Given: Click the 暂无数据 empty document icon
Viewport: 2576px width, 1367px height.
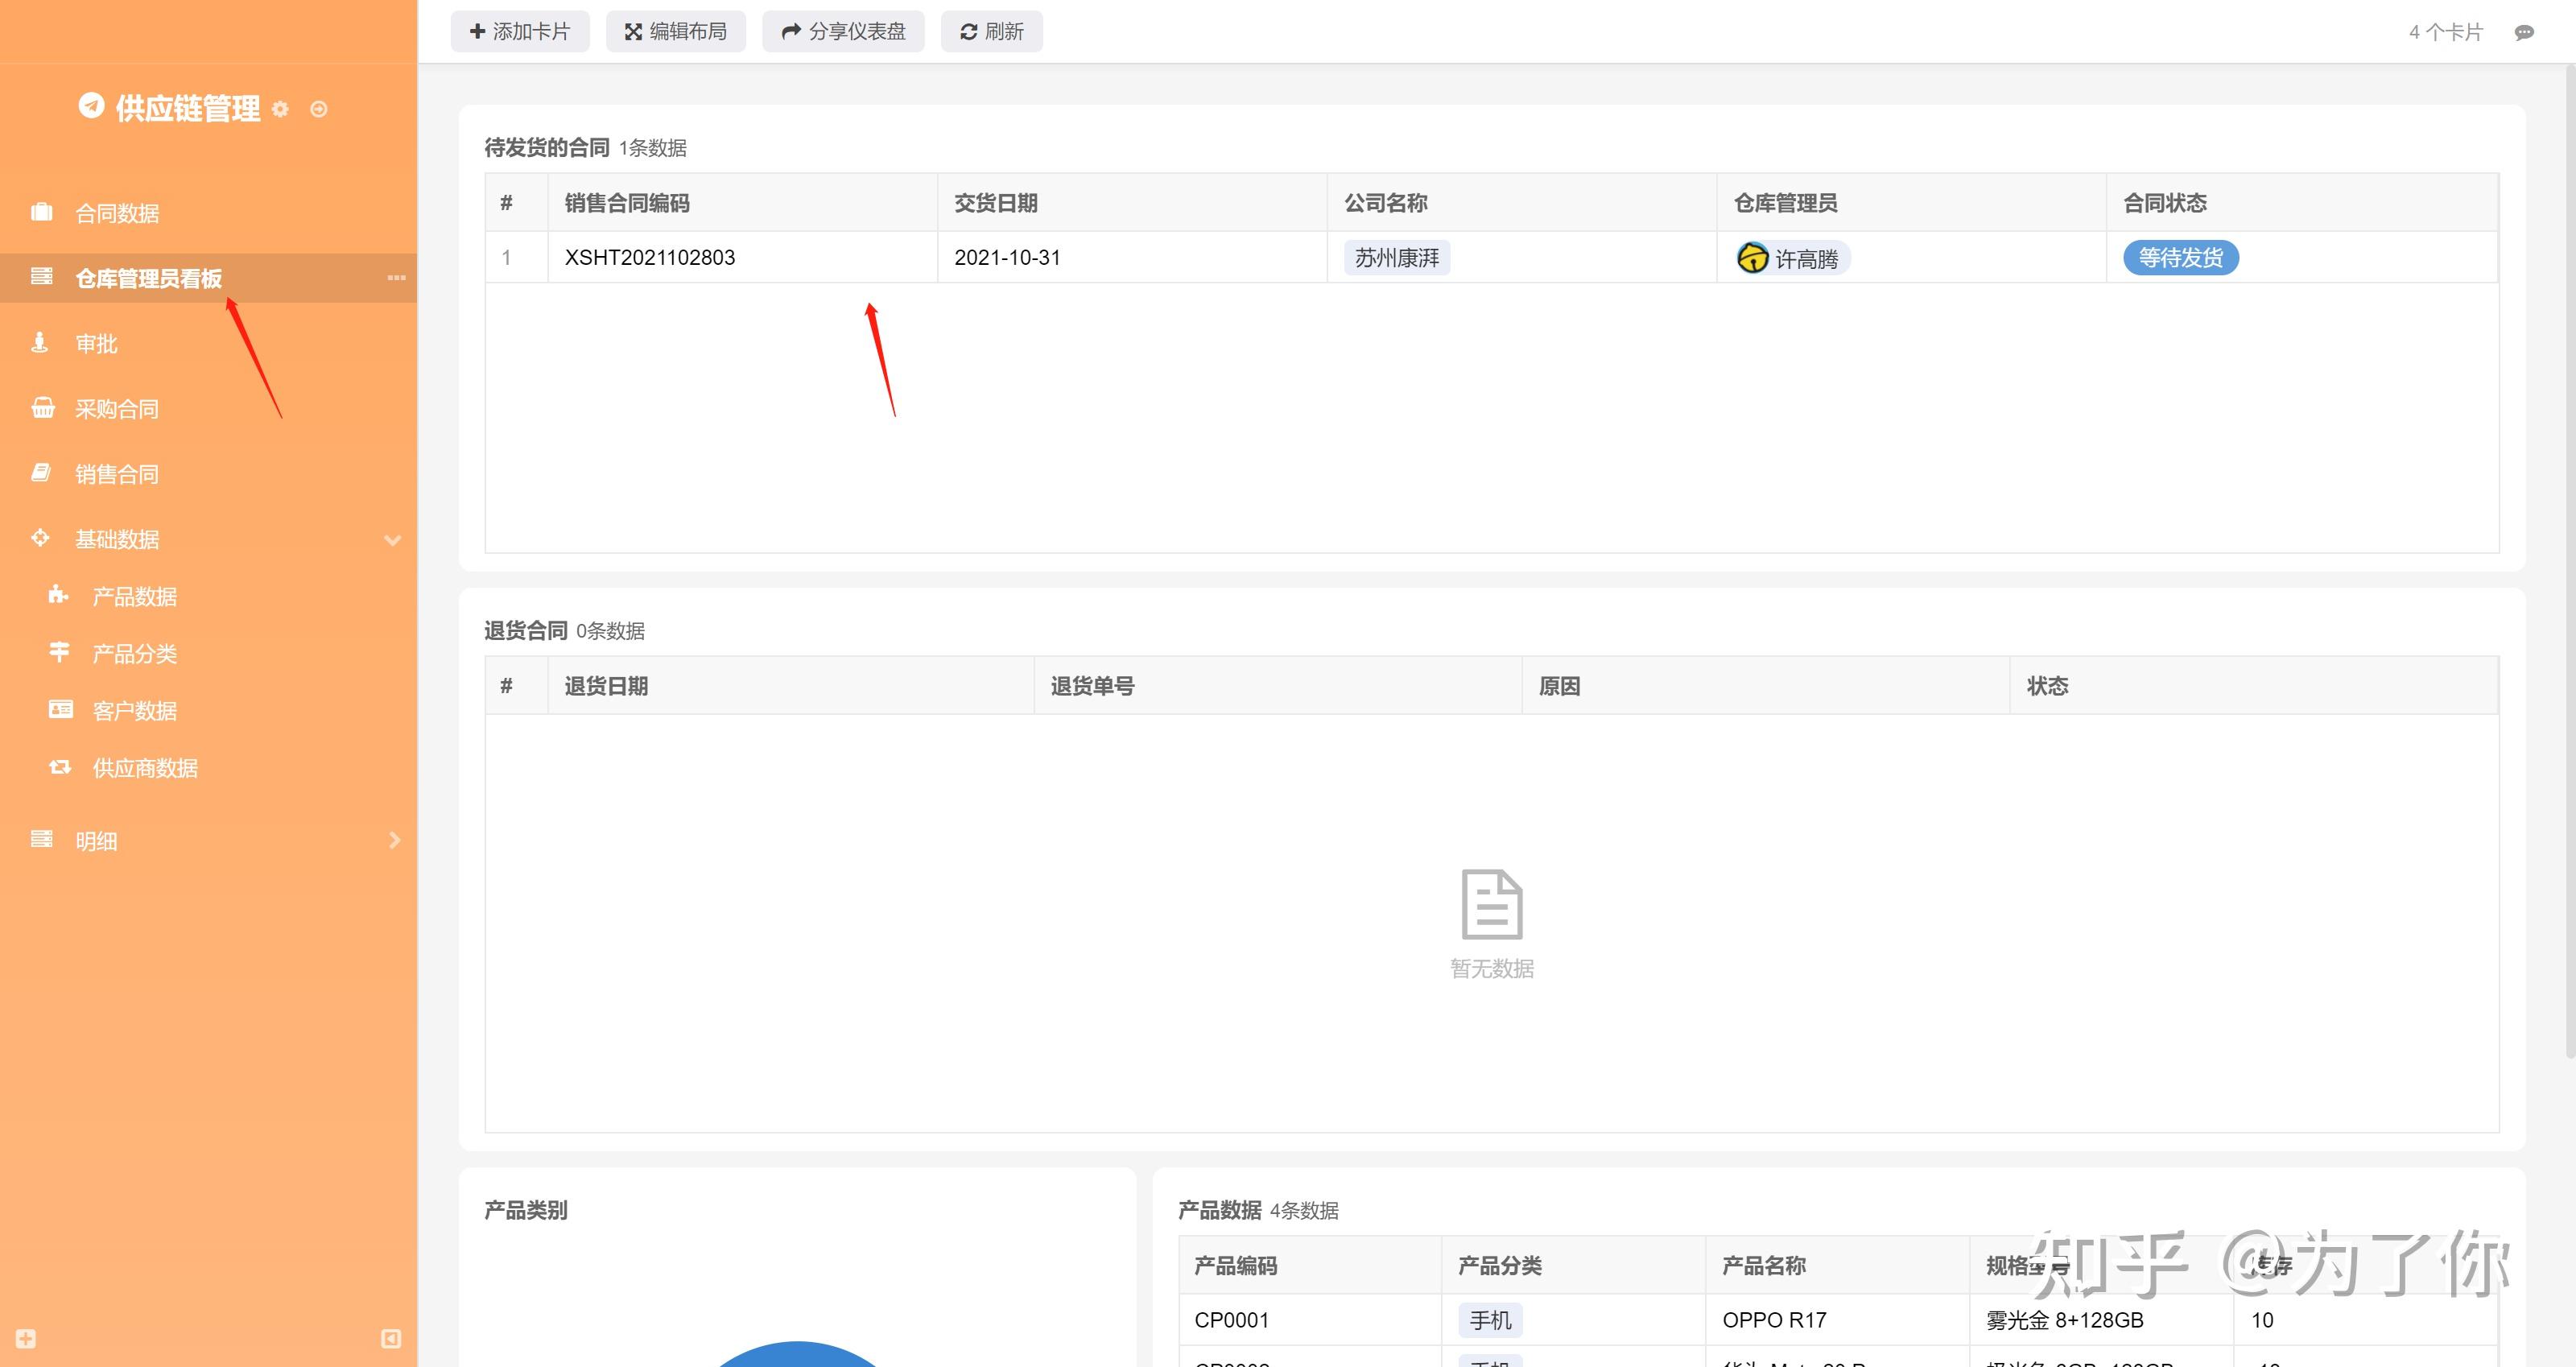Looking at the screenshot, I should [x=1492, y=904].
